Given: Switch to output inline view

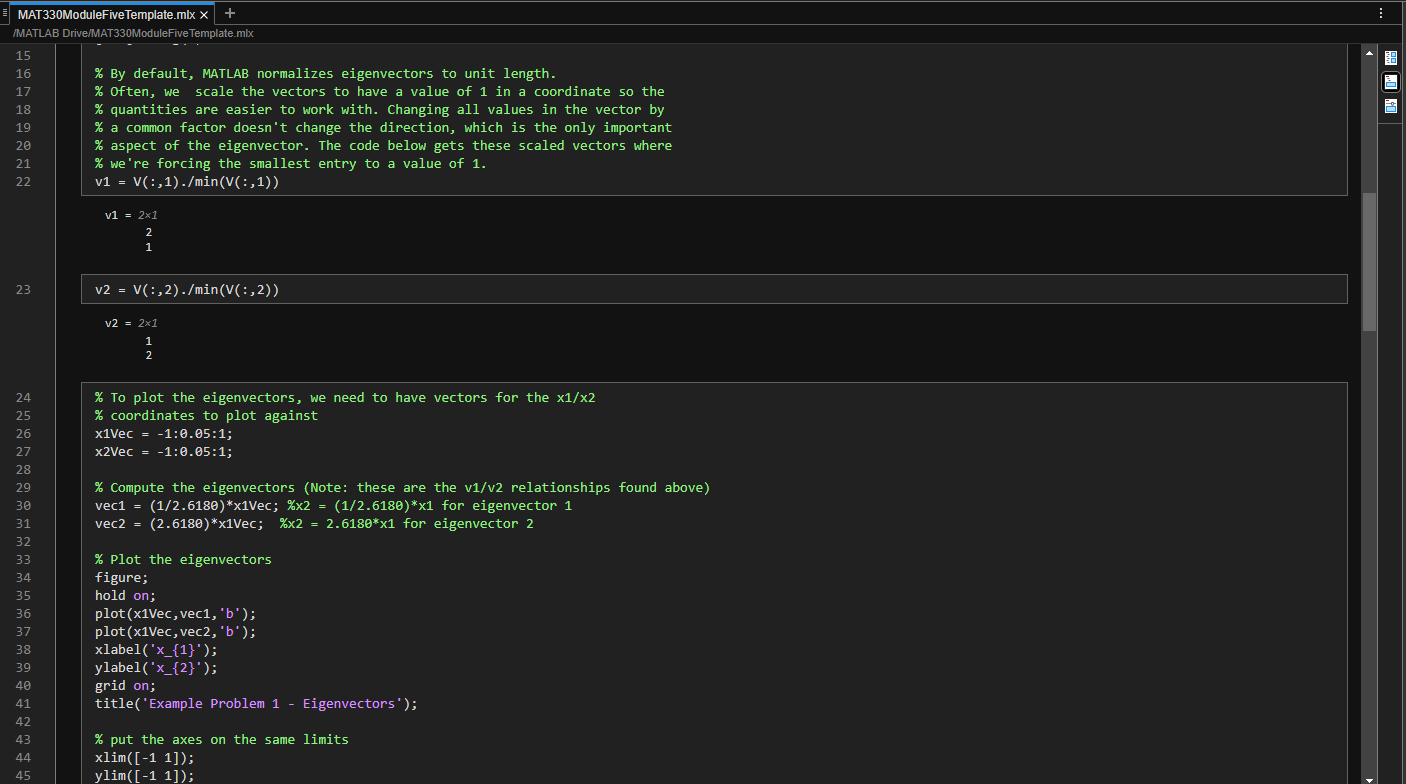Looking at the screenshot, I should [x=1391, y=82].
